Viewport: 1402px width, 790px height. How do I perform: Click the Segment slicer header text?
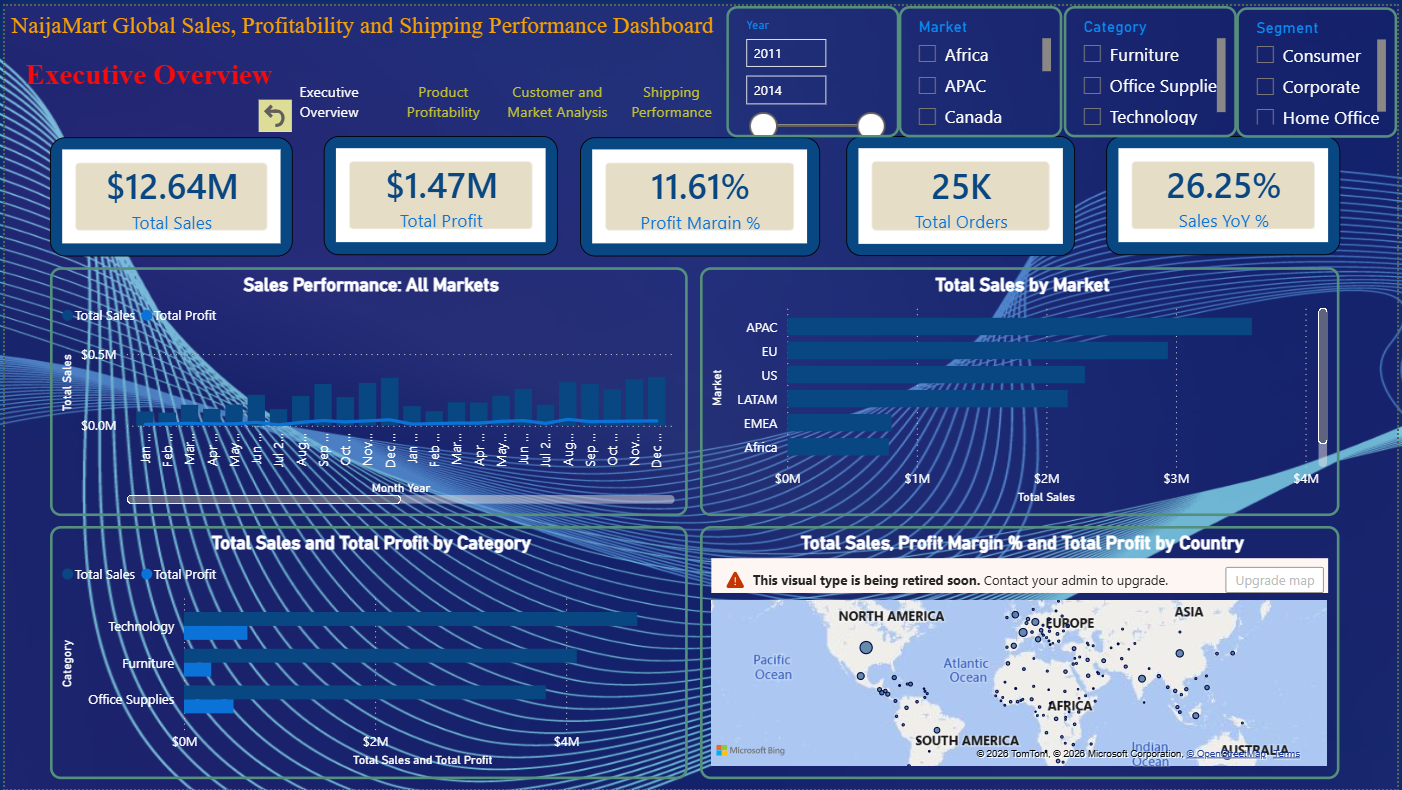point(1287,28)
